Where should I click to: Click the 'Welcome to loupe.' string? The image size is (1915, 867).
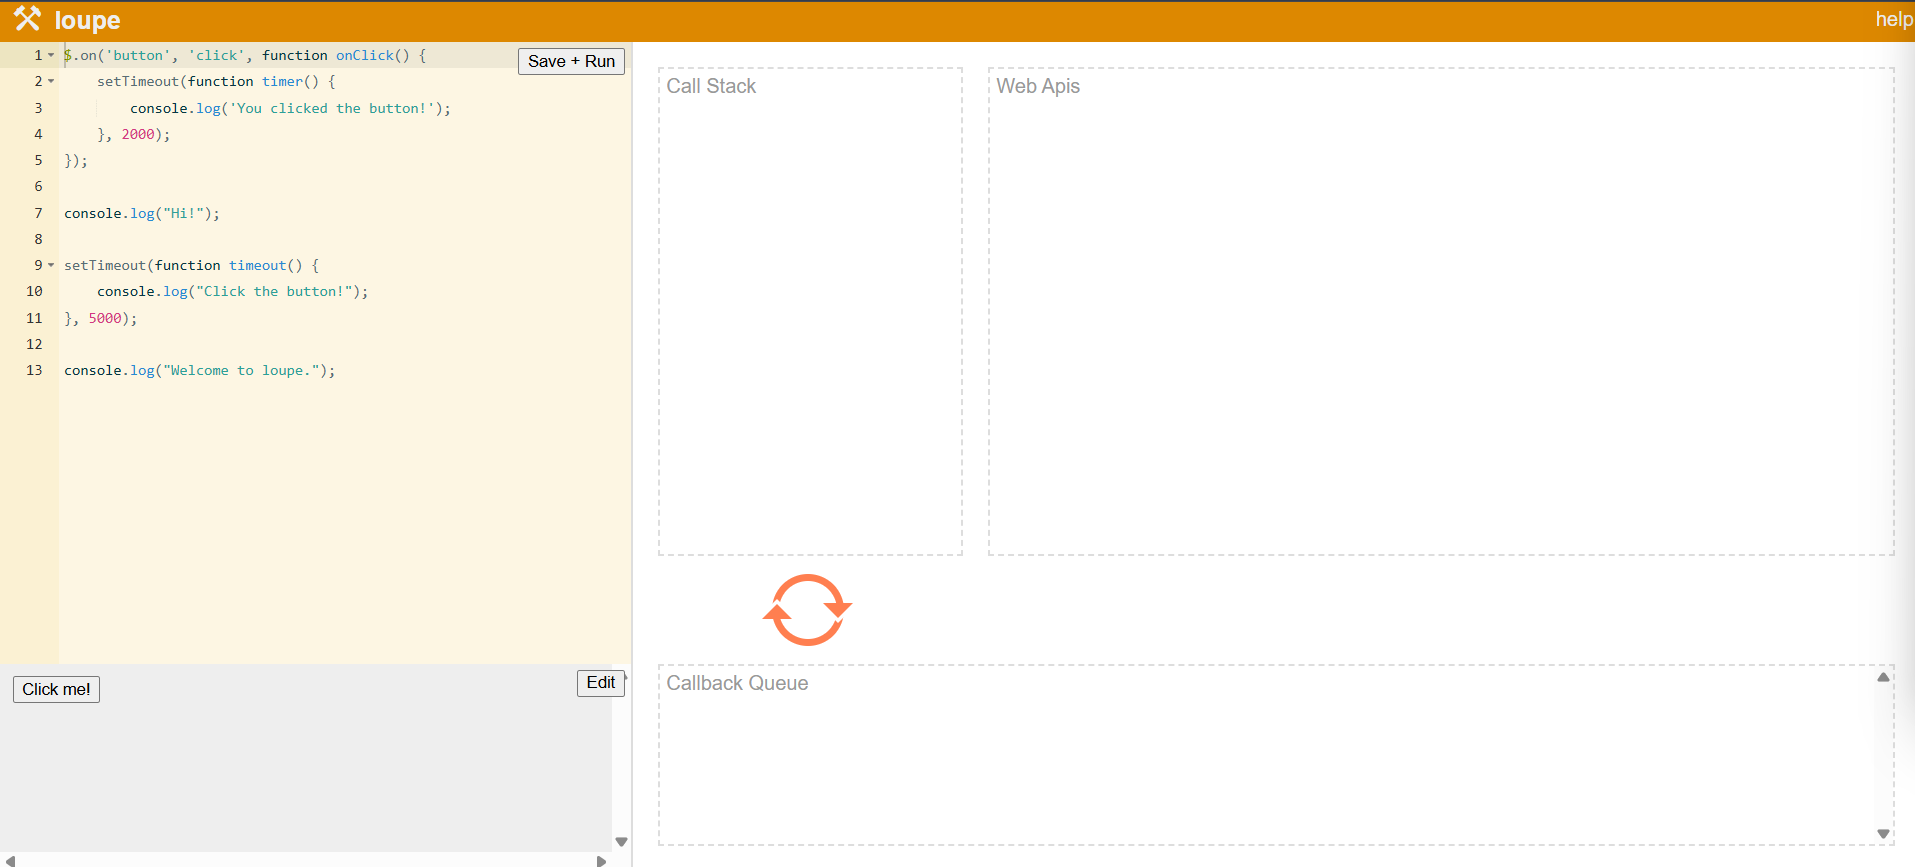click(242, 370)
